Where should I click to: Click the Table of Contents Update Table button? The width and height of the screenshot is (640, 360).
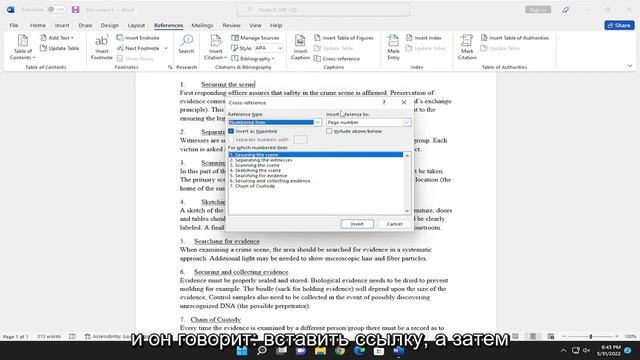pyautogui.click(x=60, y=48)
